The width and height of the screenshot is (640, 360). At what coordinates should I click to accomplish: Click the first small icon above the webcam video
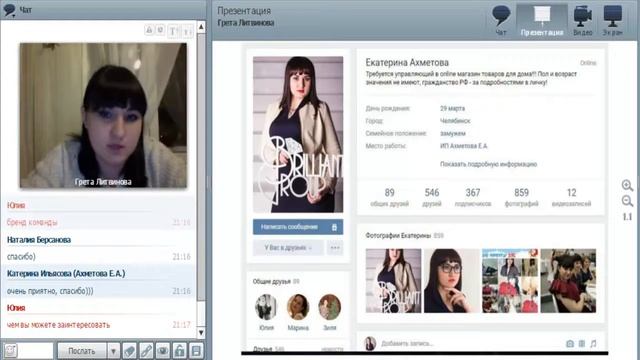pos(149,30)
